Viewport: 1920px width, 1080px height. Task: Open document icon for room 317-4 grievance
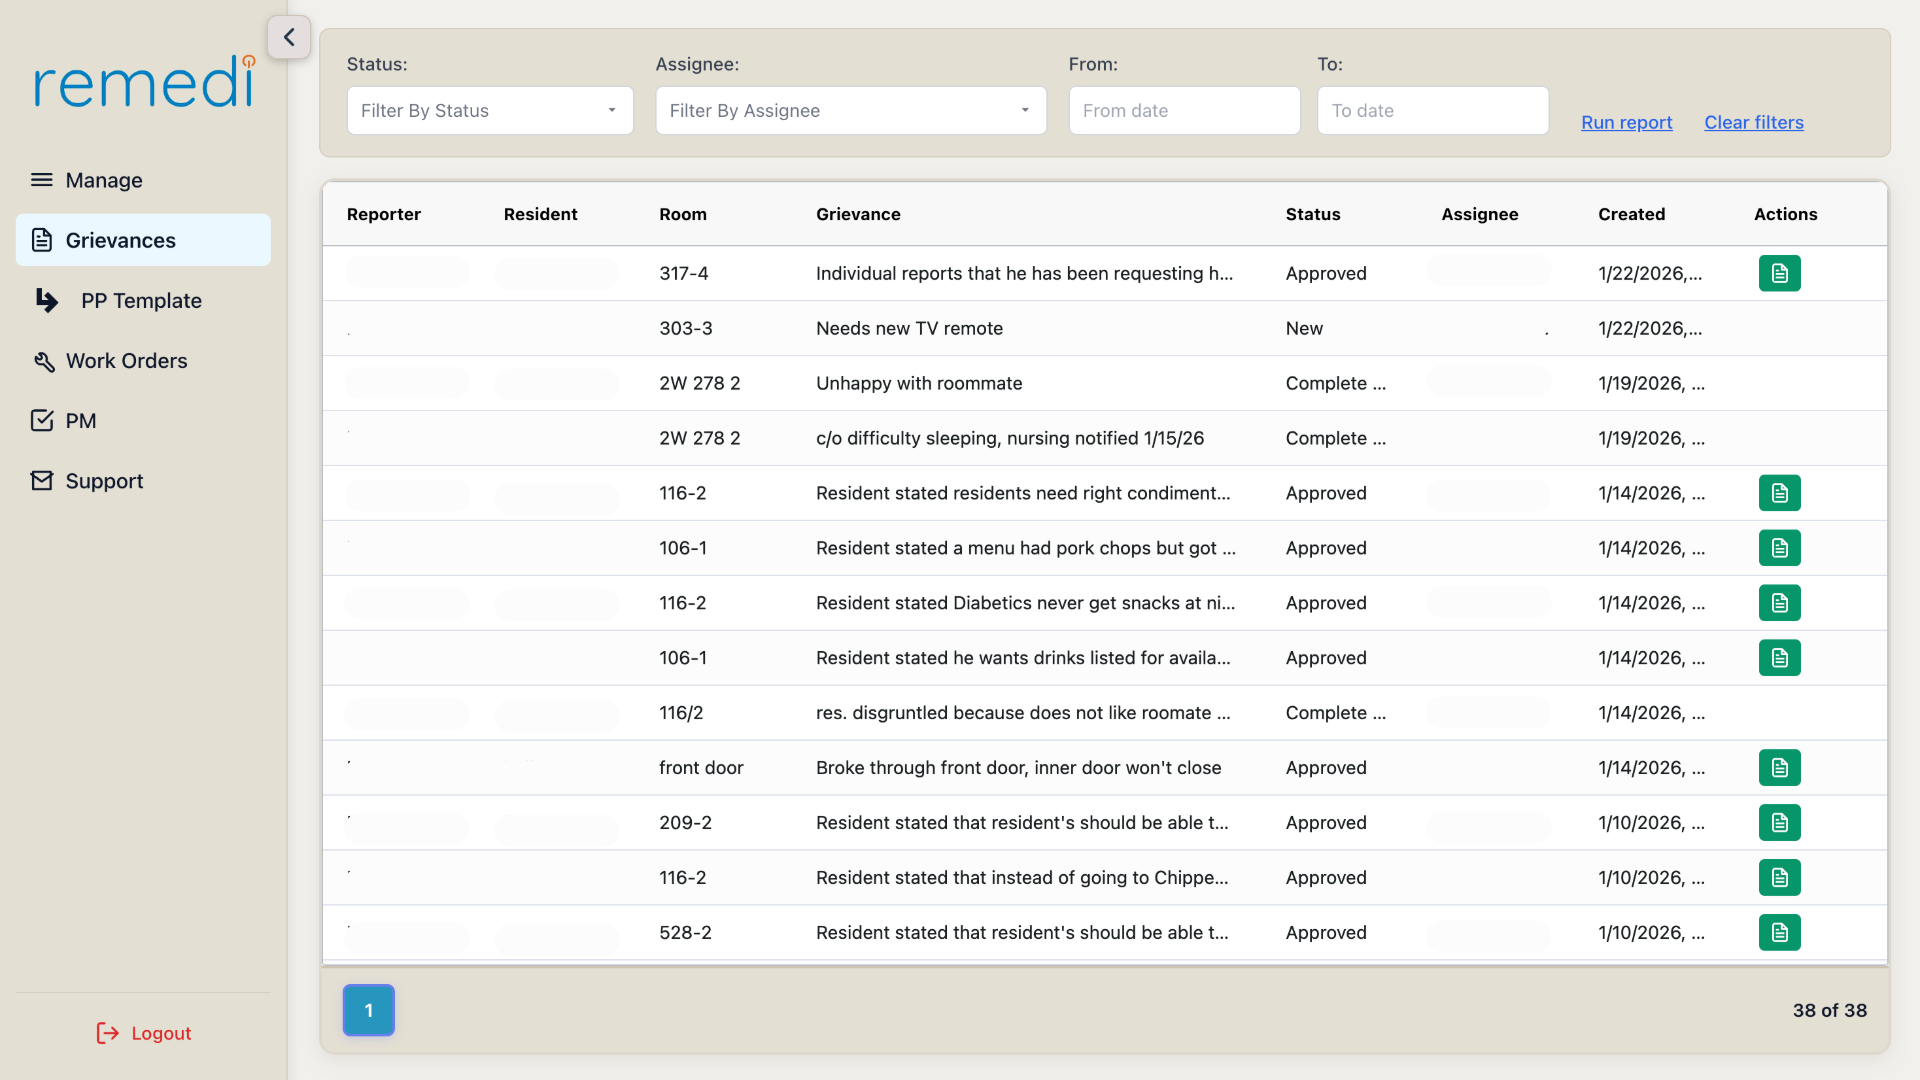pos(1779,273)
